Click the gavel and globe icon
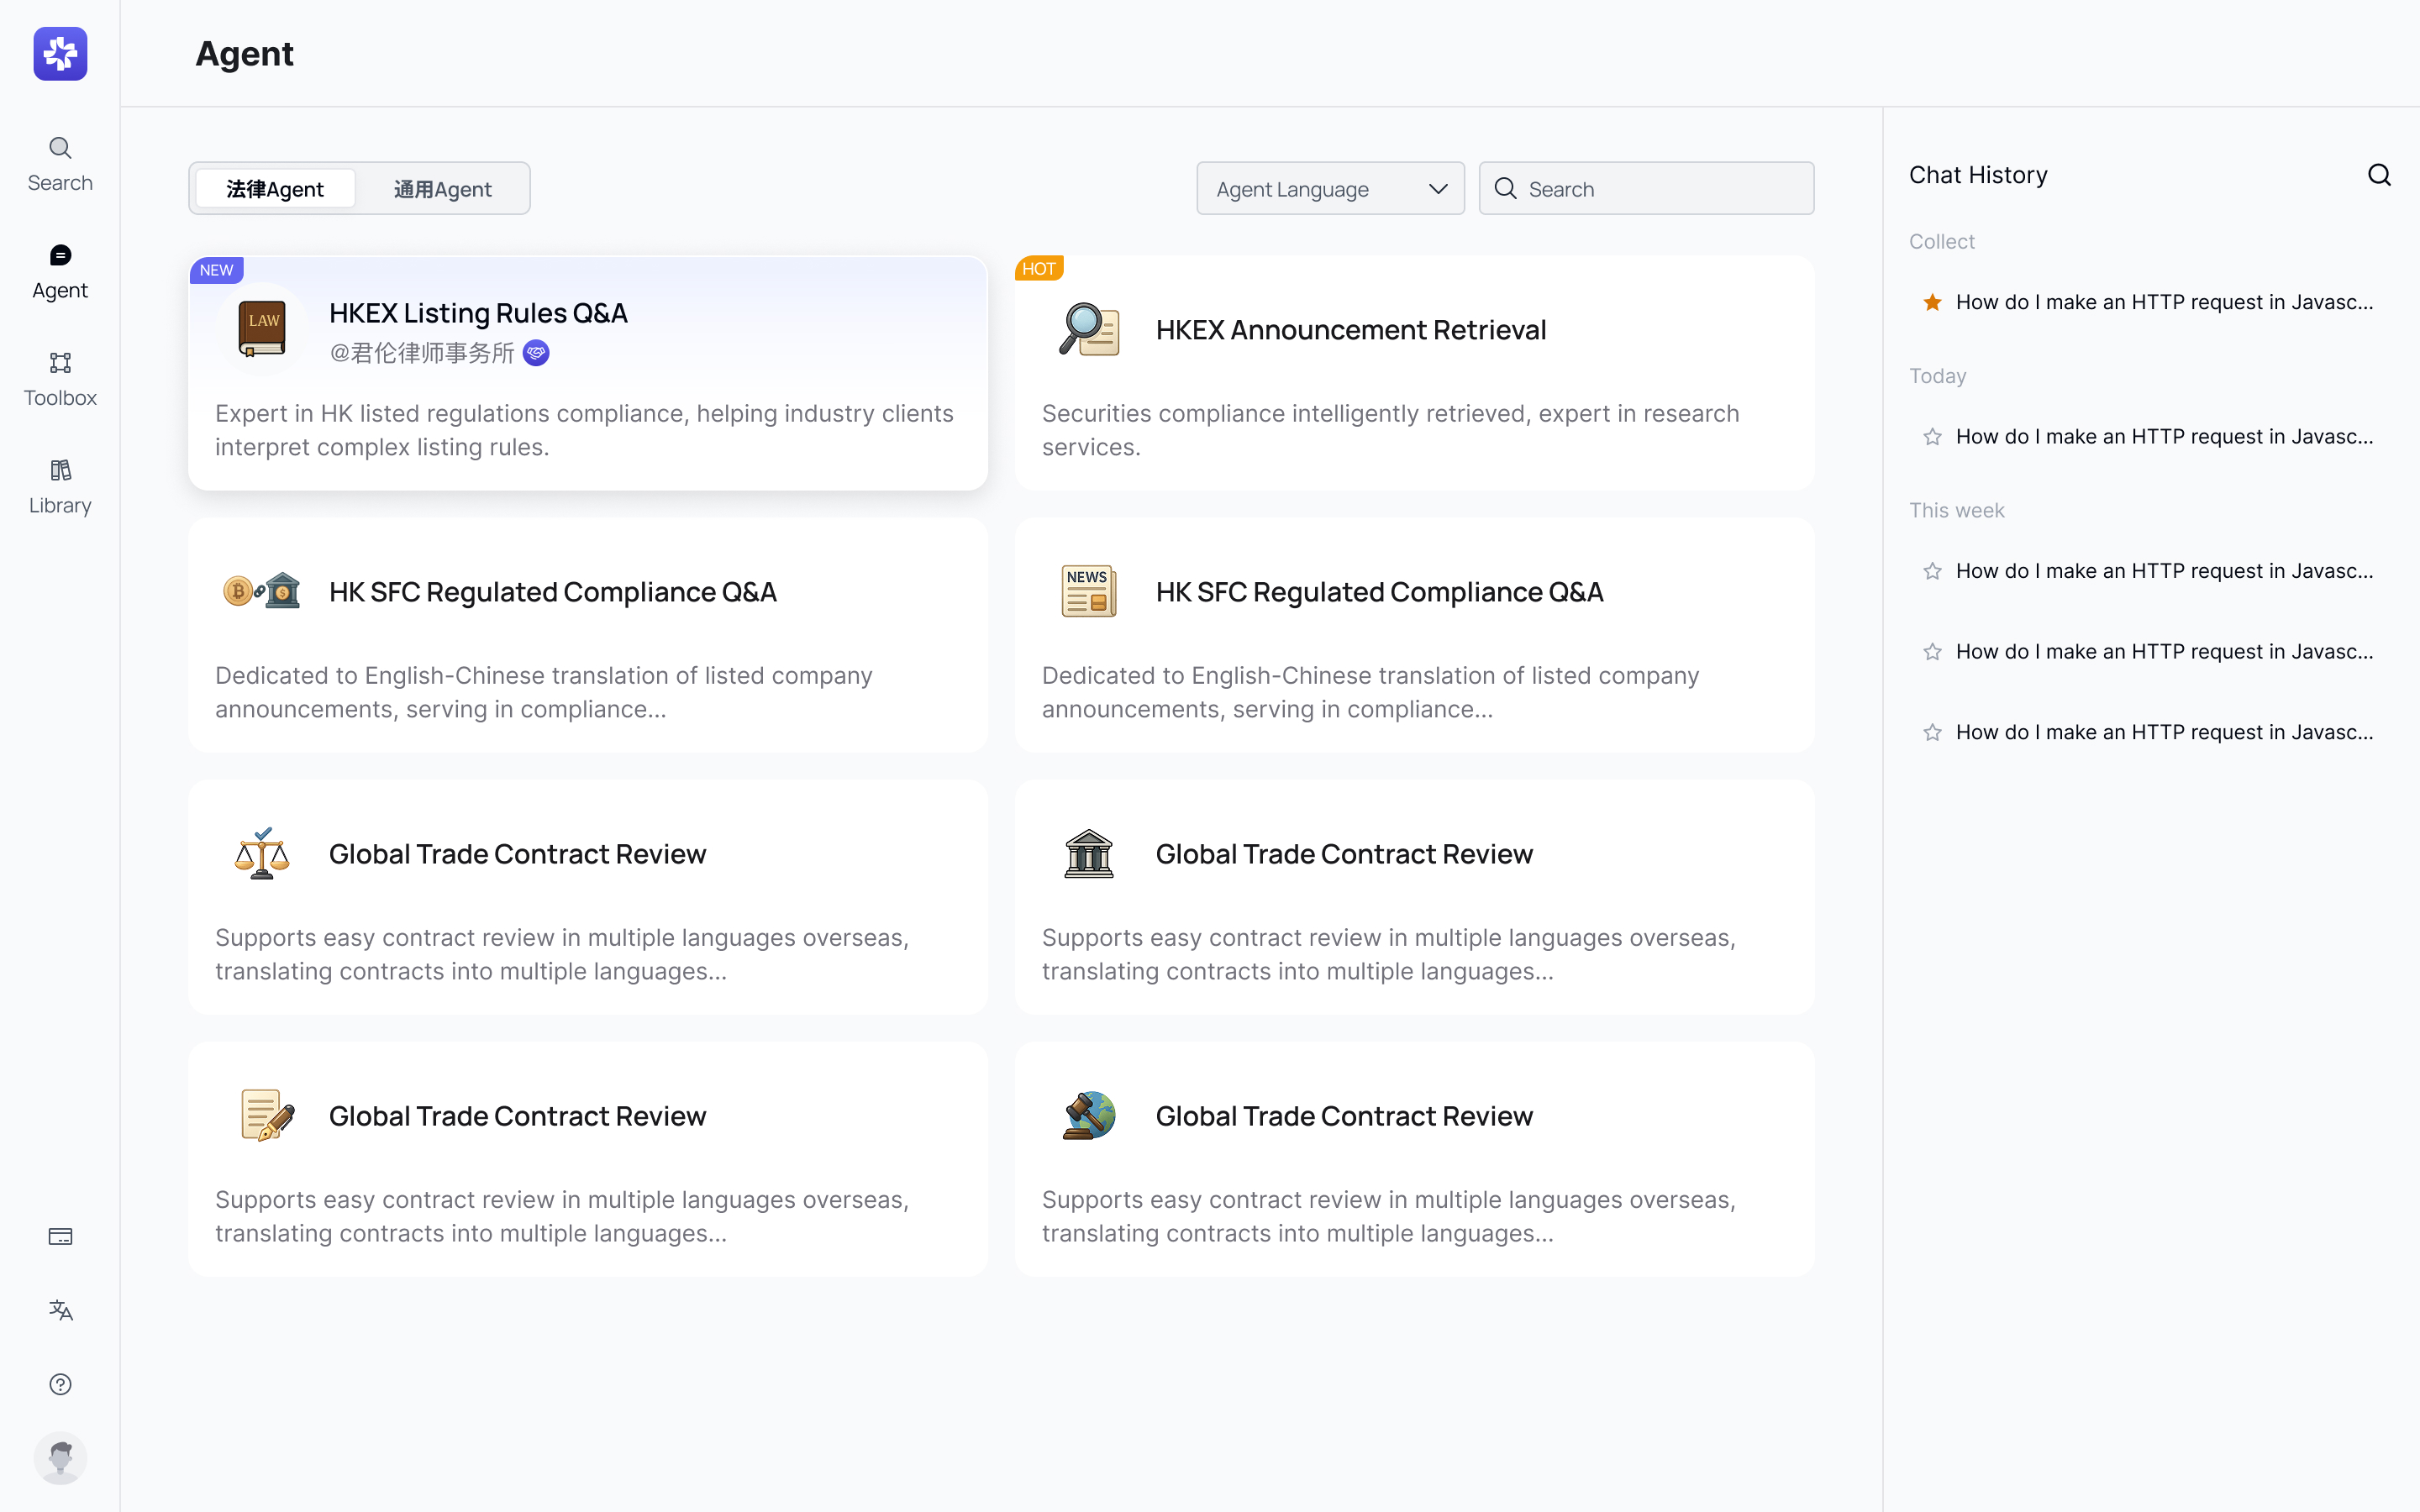 tap(1088, 1115)
